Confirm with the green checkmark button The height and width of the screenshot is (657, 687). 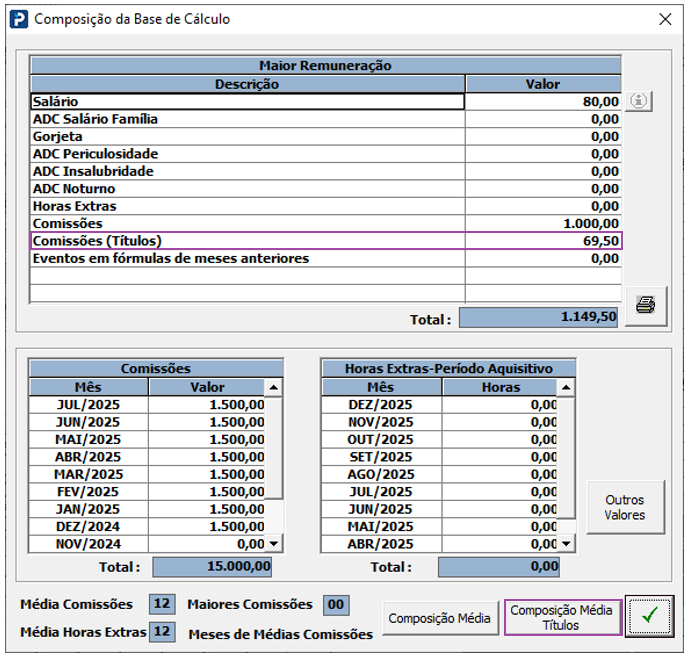coord(649,615)
